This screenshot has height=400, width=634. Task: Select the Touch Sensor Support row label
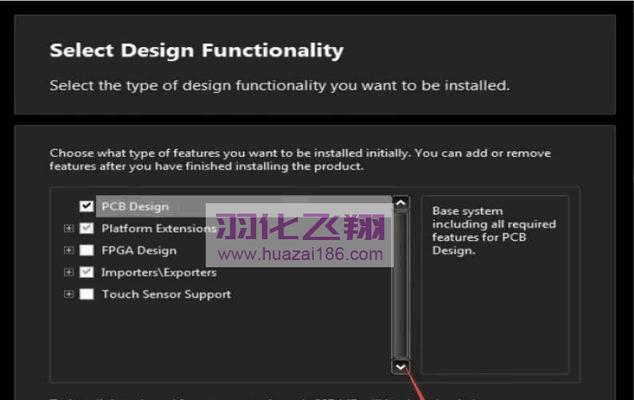(x=166, y=294)
